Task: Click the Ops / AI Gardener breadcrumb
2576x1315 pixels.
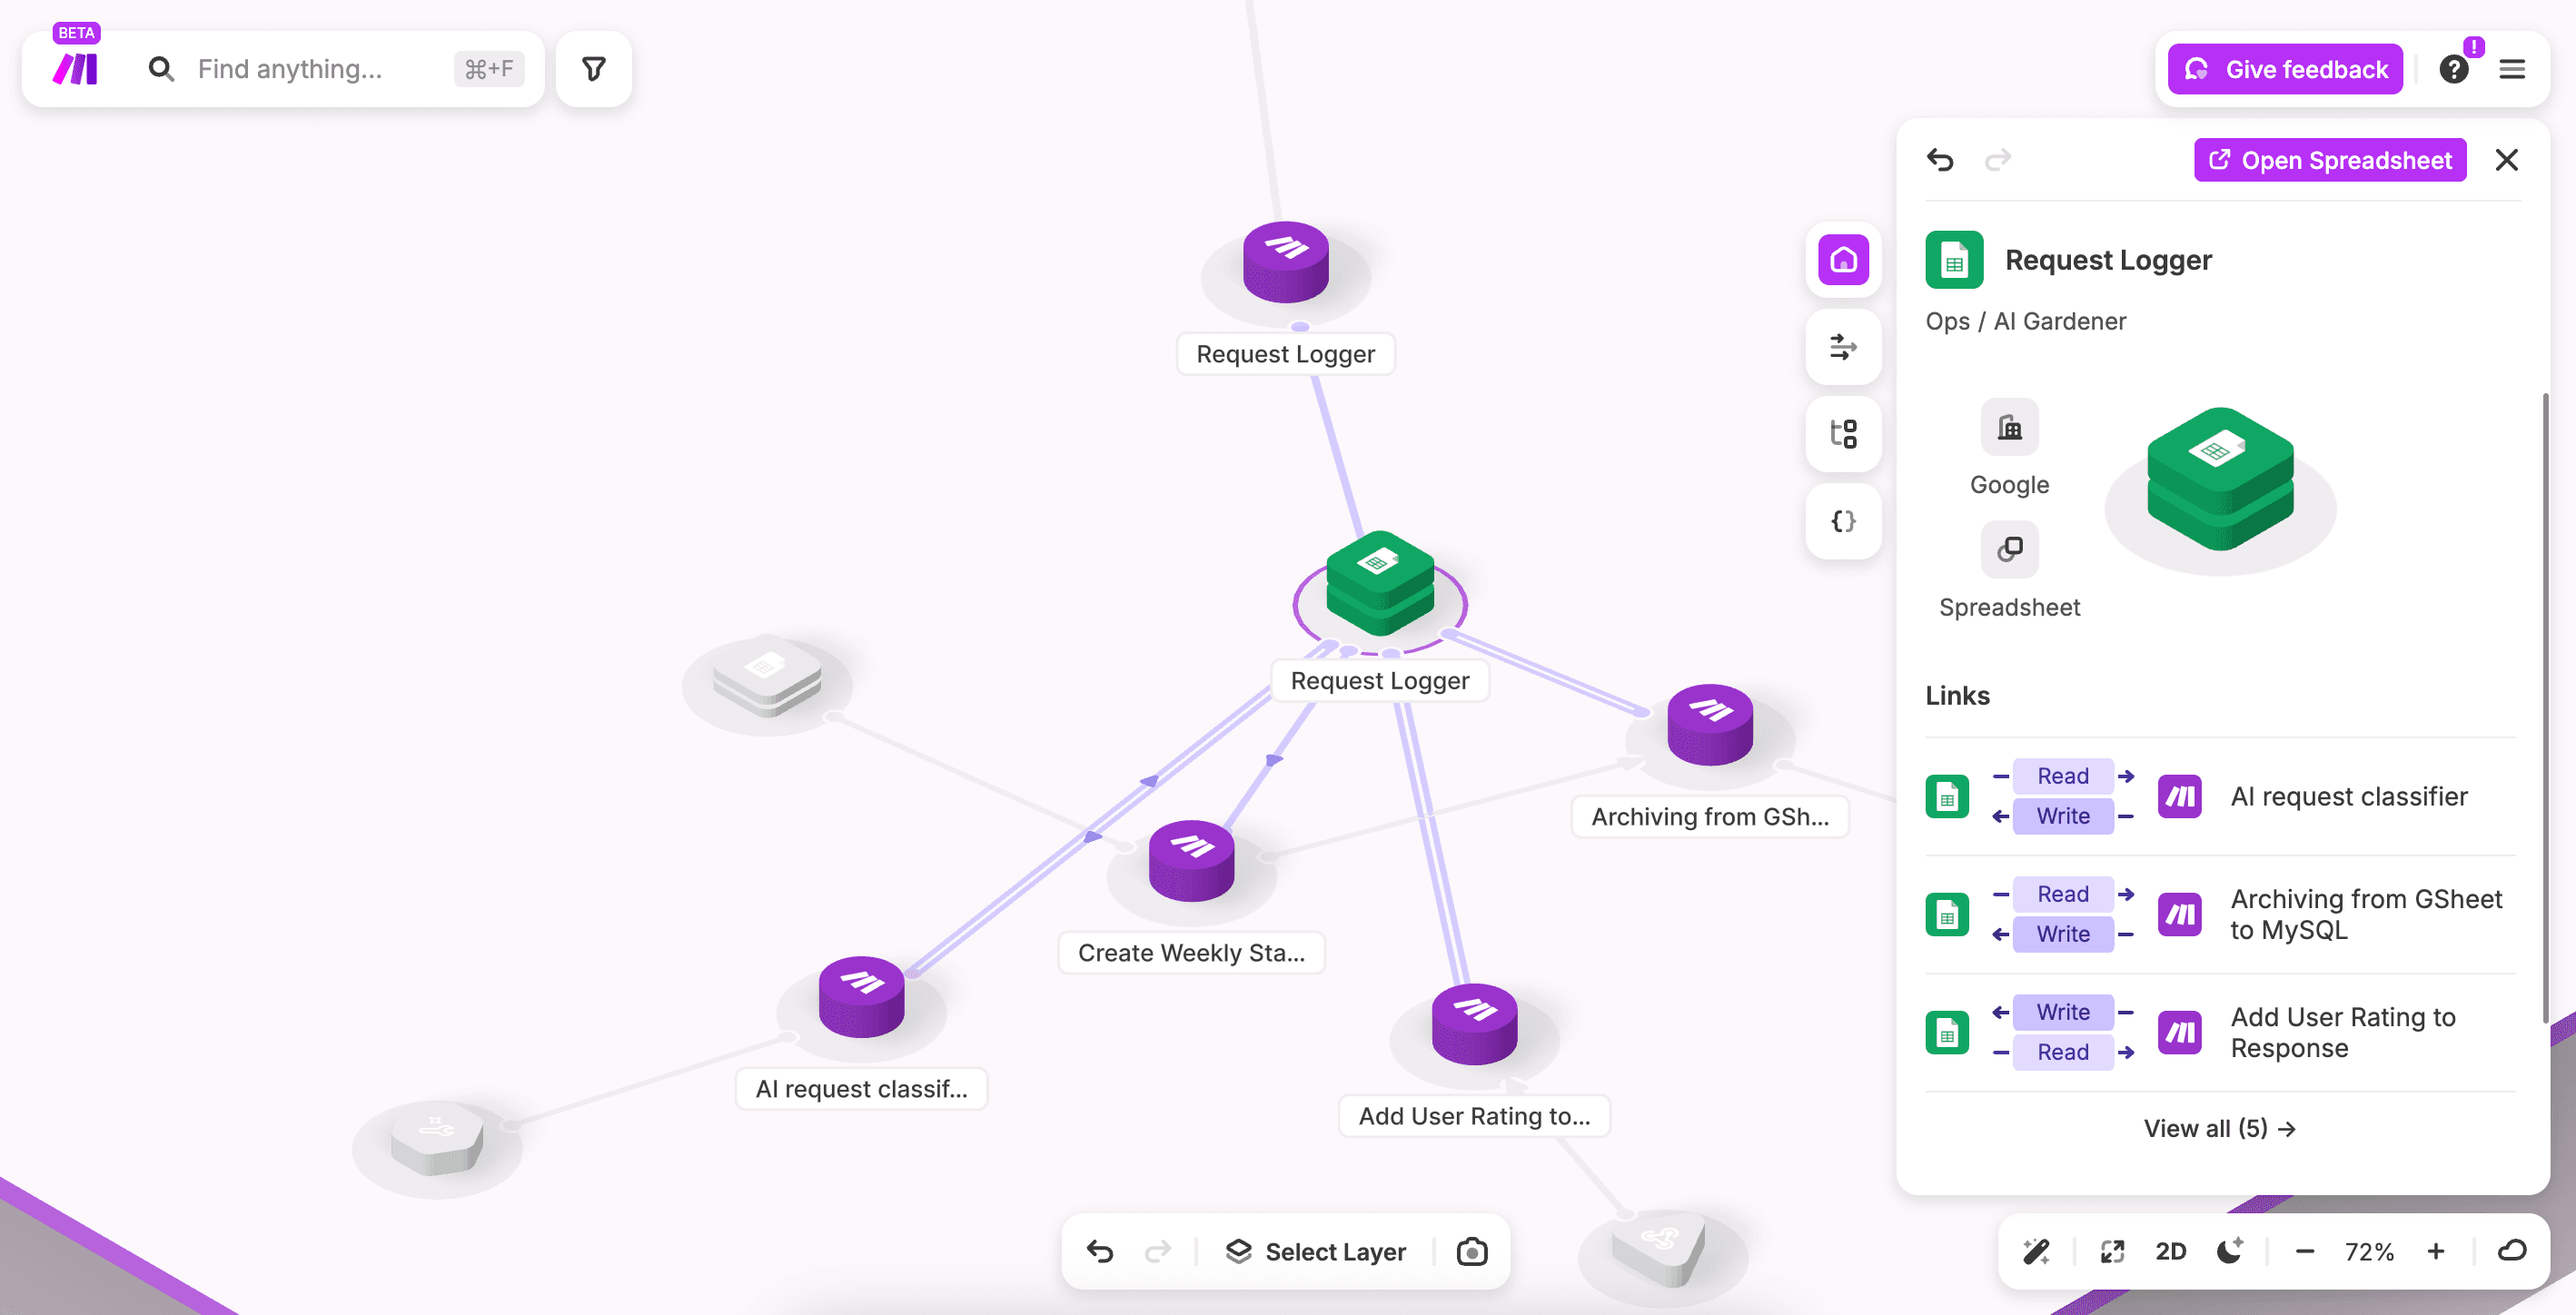Action: pos(2025,321)
